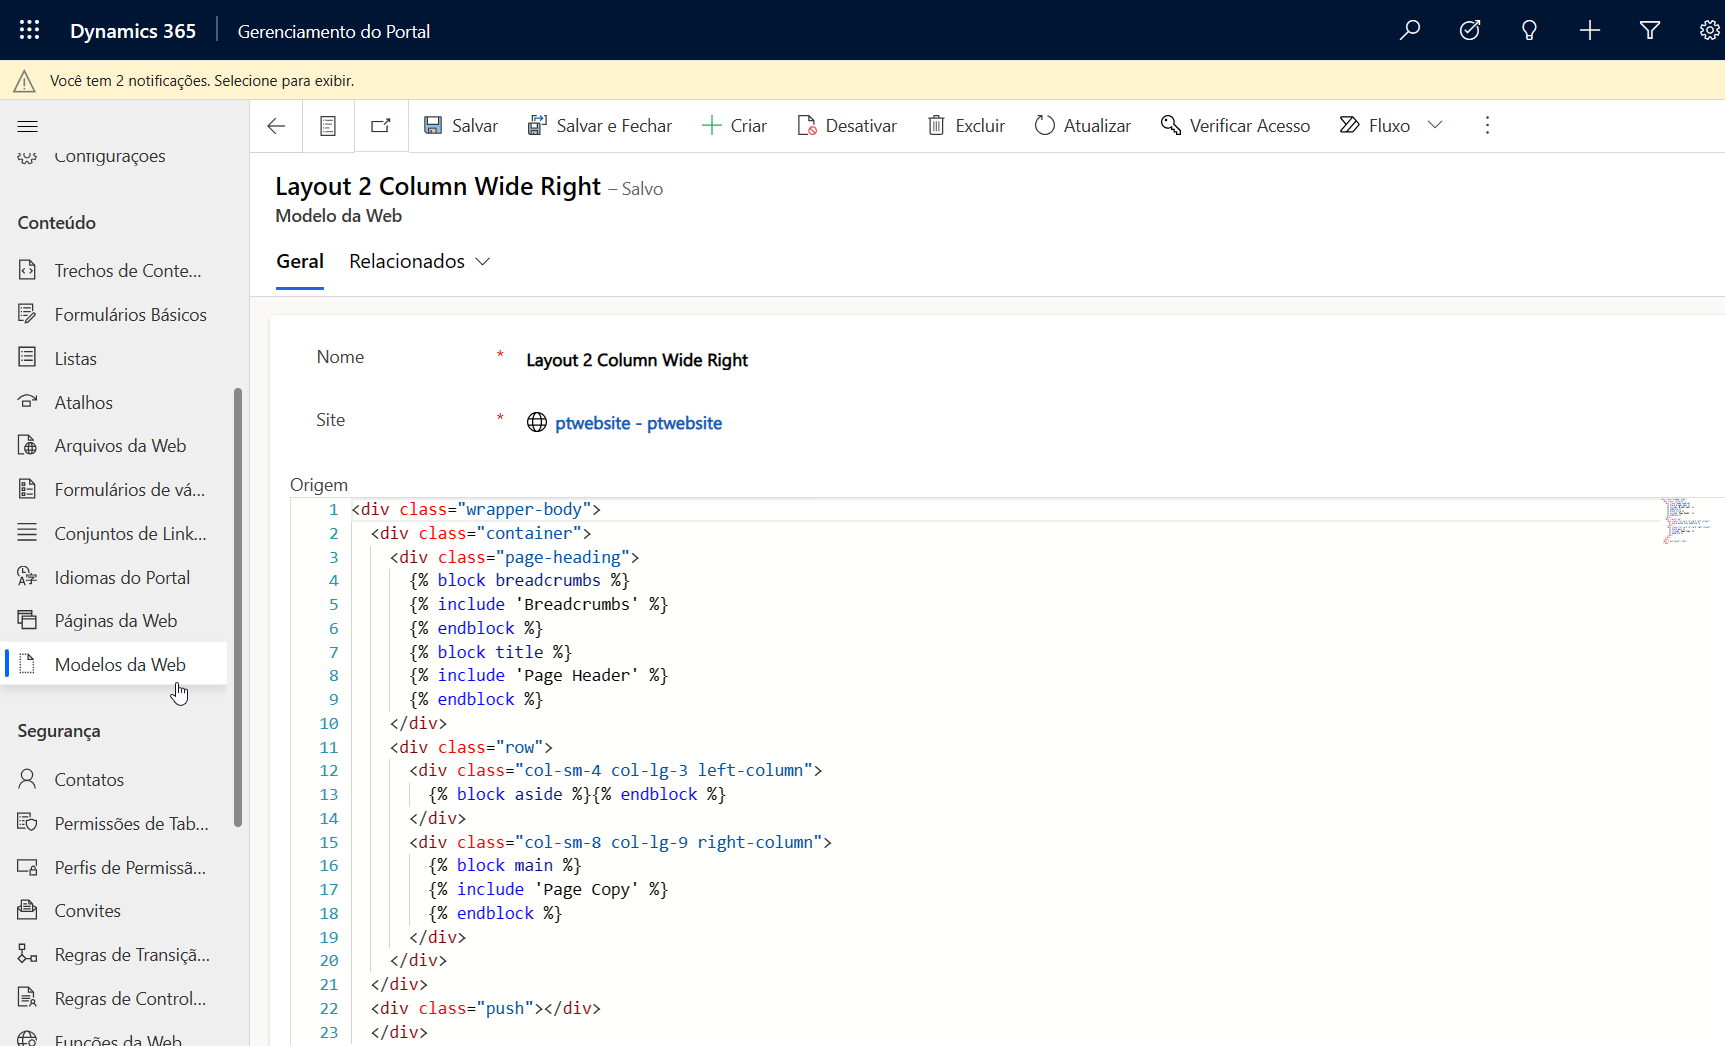Open the record set page icon

(328, 126)
